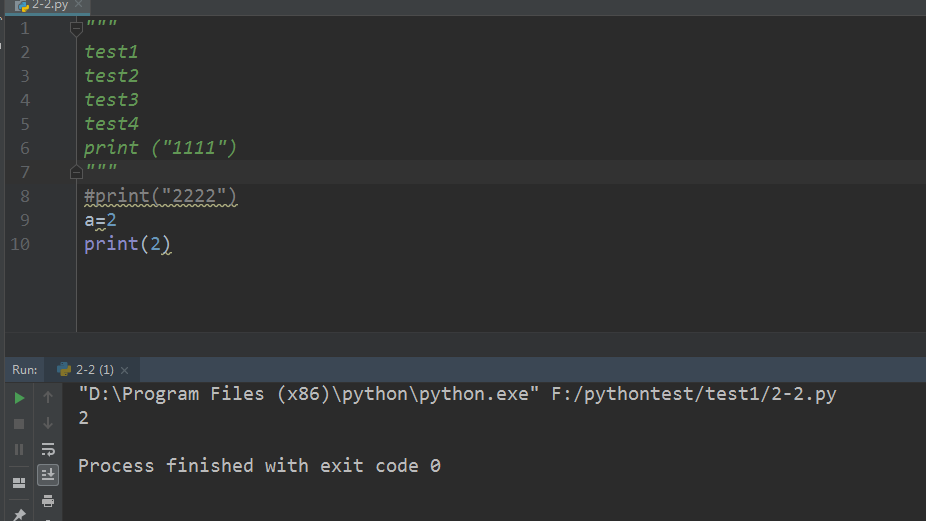Click line number 9 in gutter
Viewport: 926px width, 521px height.
pyautogui.click(x=25, y=220)
